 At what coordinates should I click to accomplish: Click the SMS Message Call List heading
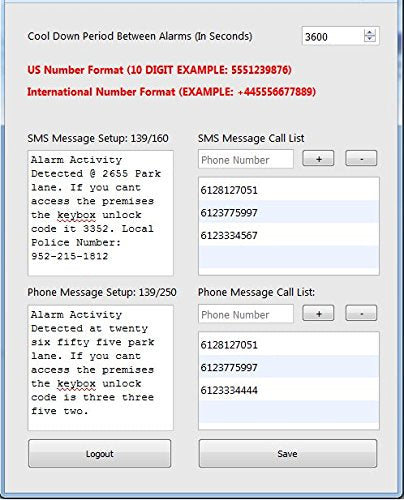251,138
